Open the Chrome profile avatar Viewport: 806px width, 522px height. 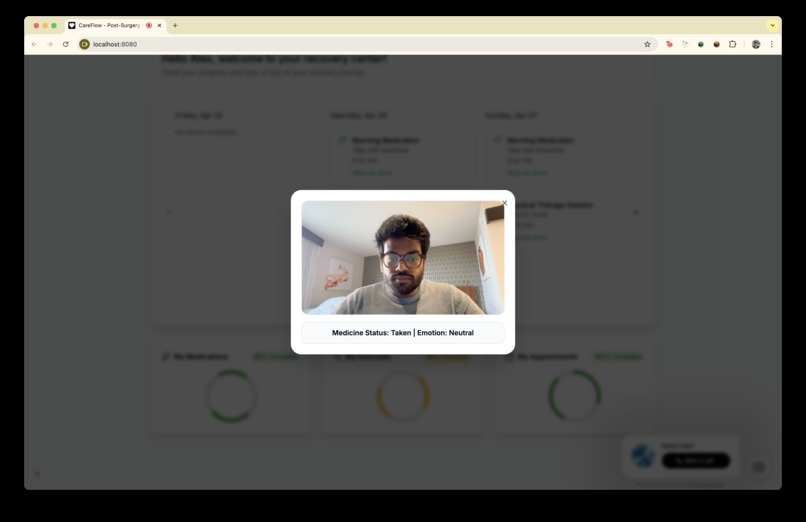756,44
